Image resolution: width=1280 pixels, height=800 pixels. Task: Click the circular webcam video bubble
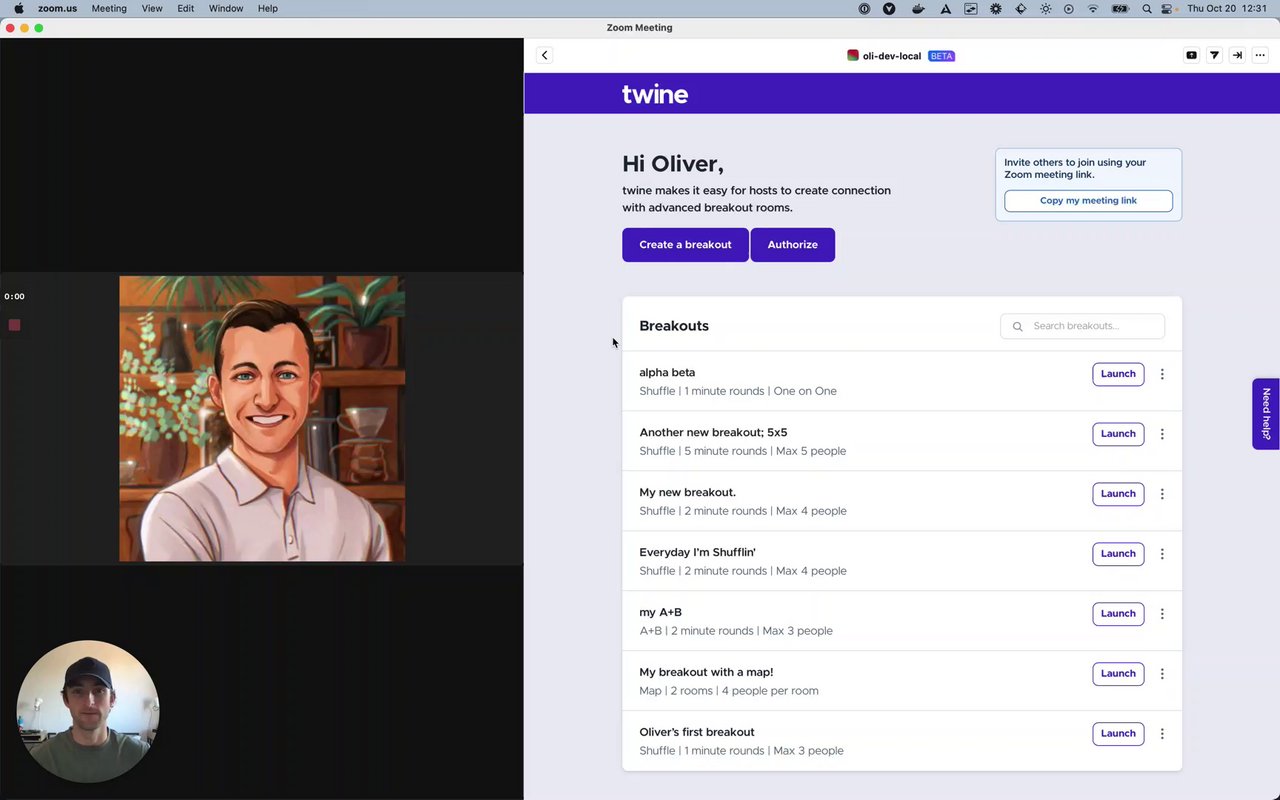[88, 711]
